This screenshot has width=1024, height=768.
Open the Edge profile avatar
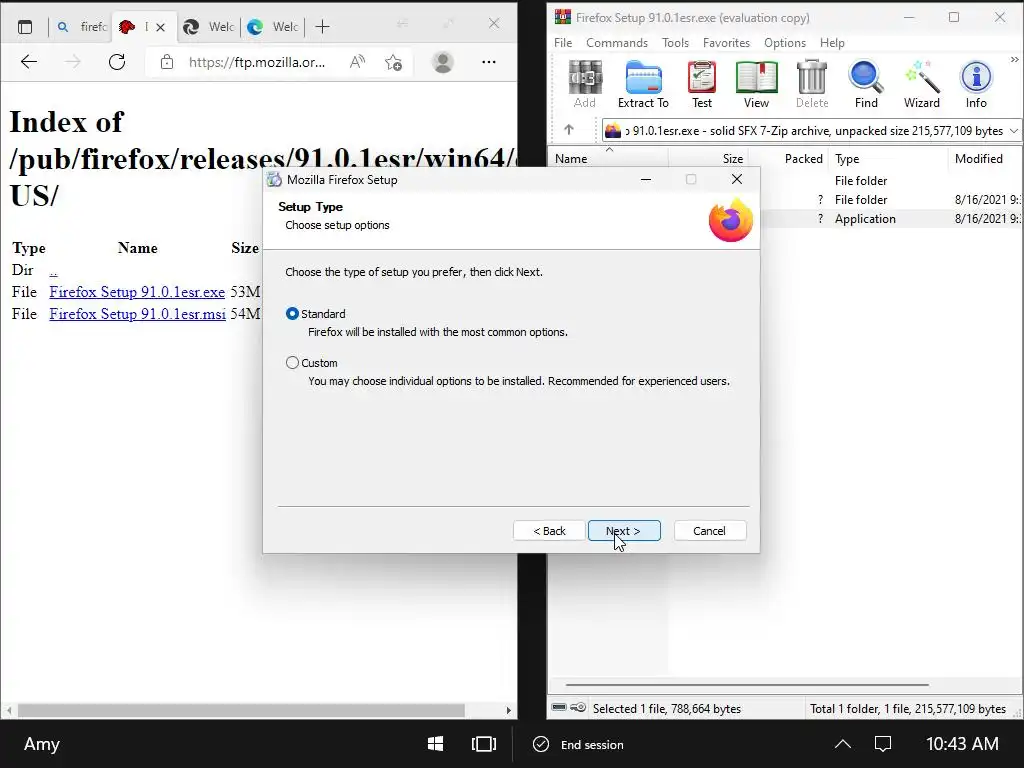(443, 62)
